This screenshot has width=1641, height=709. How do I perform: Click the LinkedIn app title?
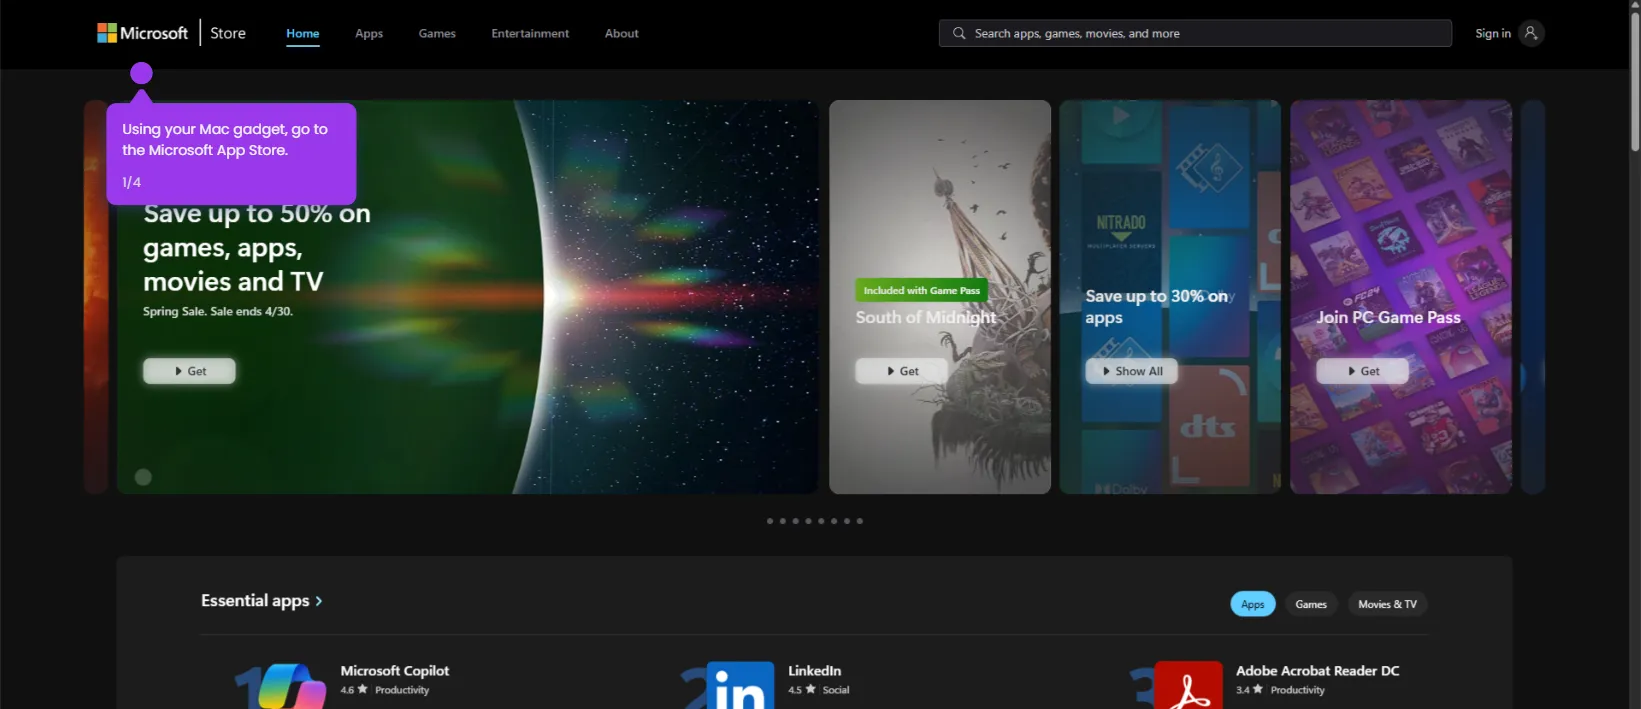click(x=815, y=671)
